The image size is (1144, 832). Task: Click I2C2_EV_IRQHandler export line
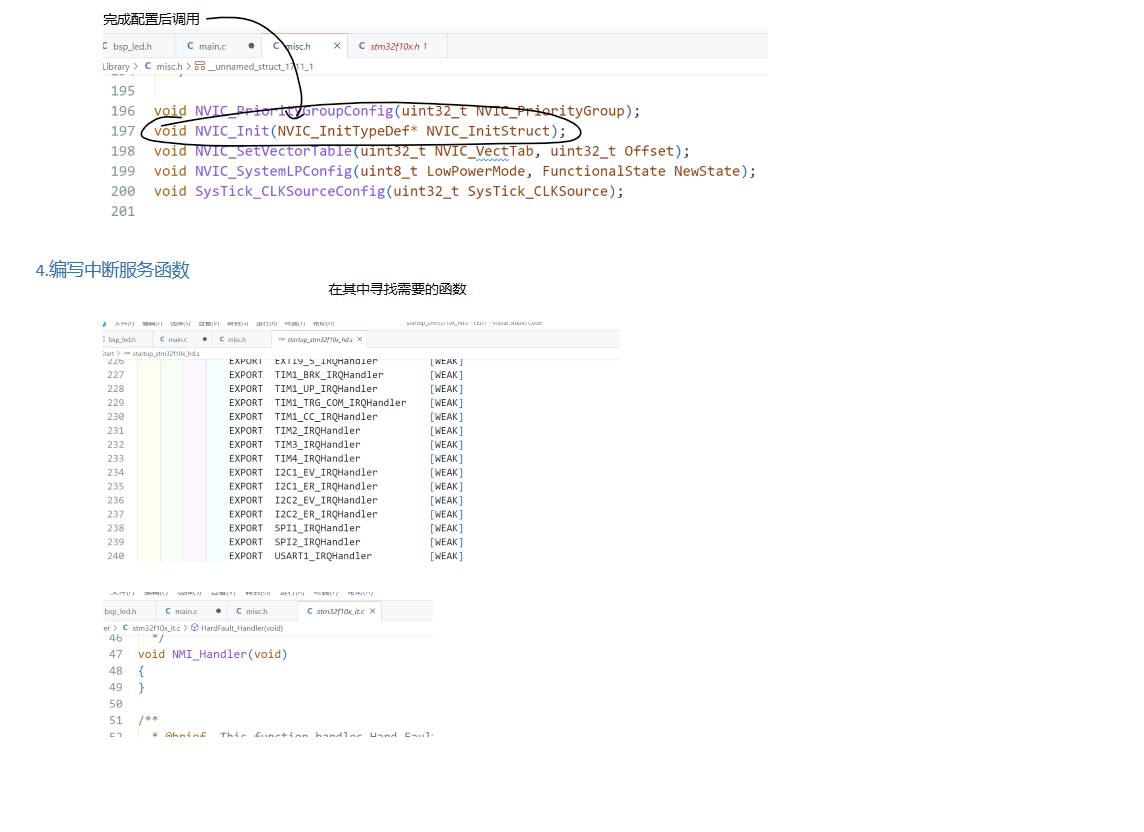[x=346, y=500]
